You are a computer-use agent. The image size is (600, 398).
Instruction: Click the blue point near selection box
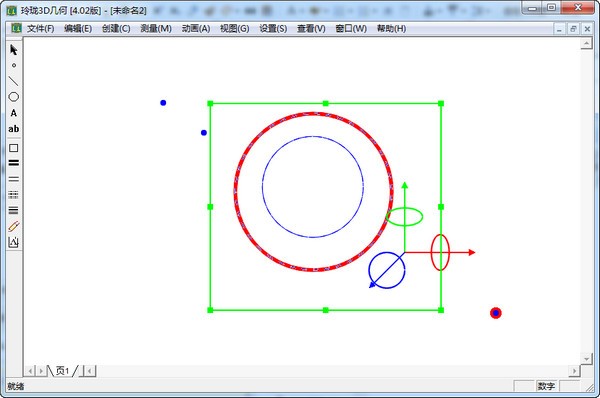[204, 133]
